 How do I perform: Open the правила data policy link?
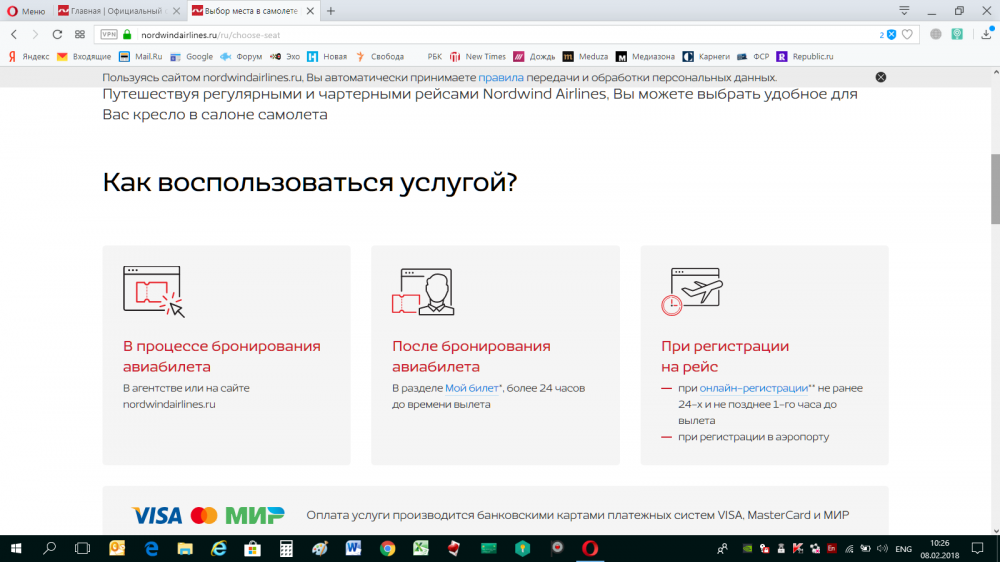pos(500,77)
